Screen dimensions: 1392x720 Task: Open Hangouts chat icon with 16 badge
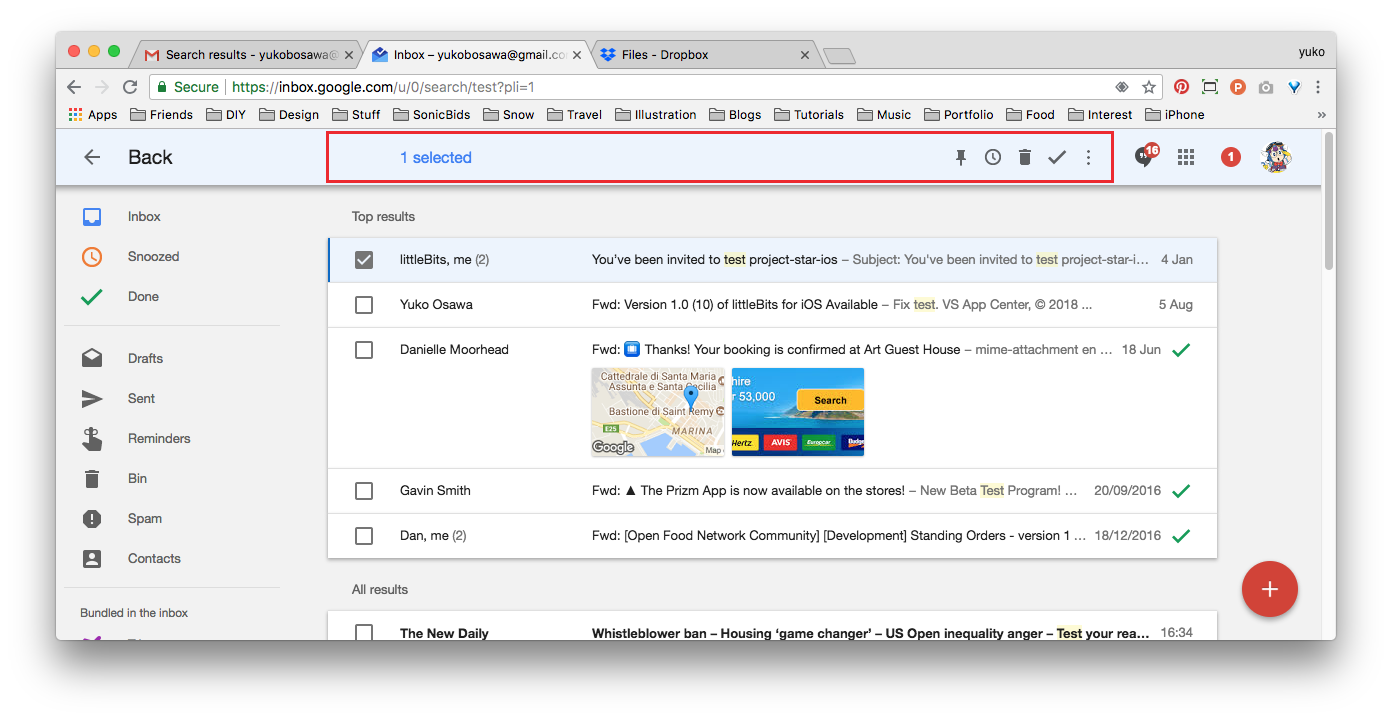click(x=1145, y=156)
